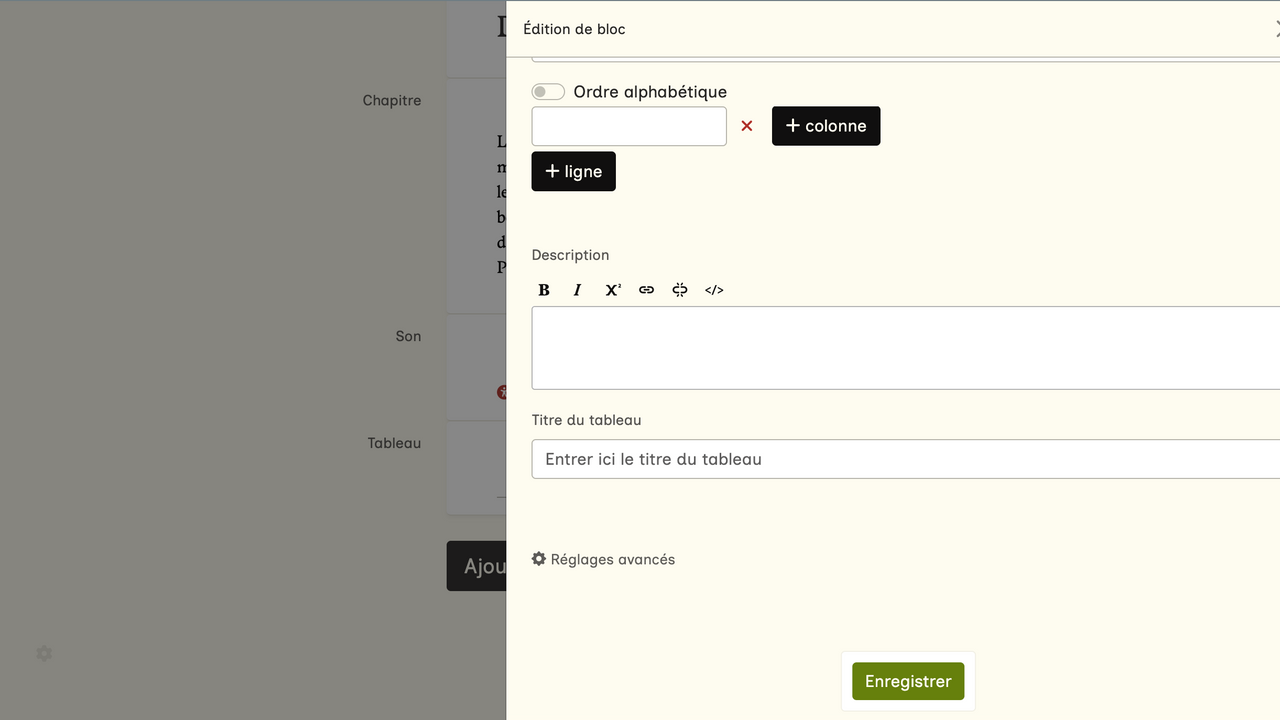The image size is (1280, 720).
Task: Add a column with + colonne
Action: (826, 126)
